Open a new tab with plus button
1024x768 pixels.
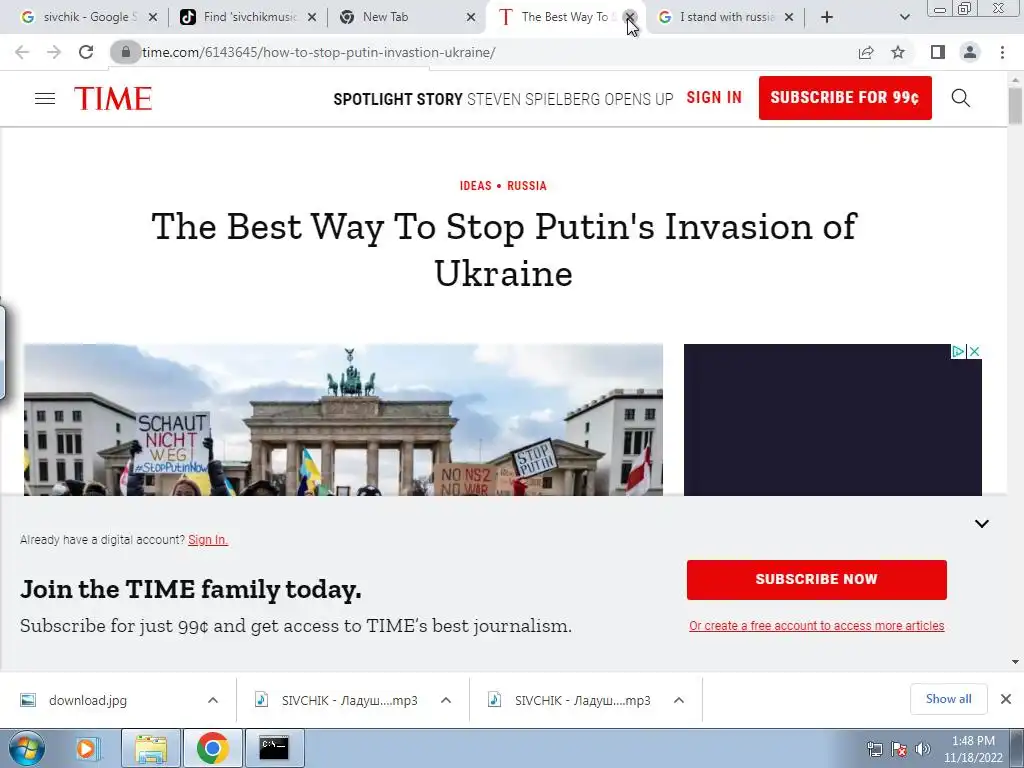click(x=827, y=17)
